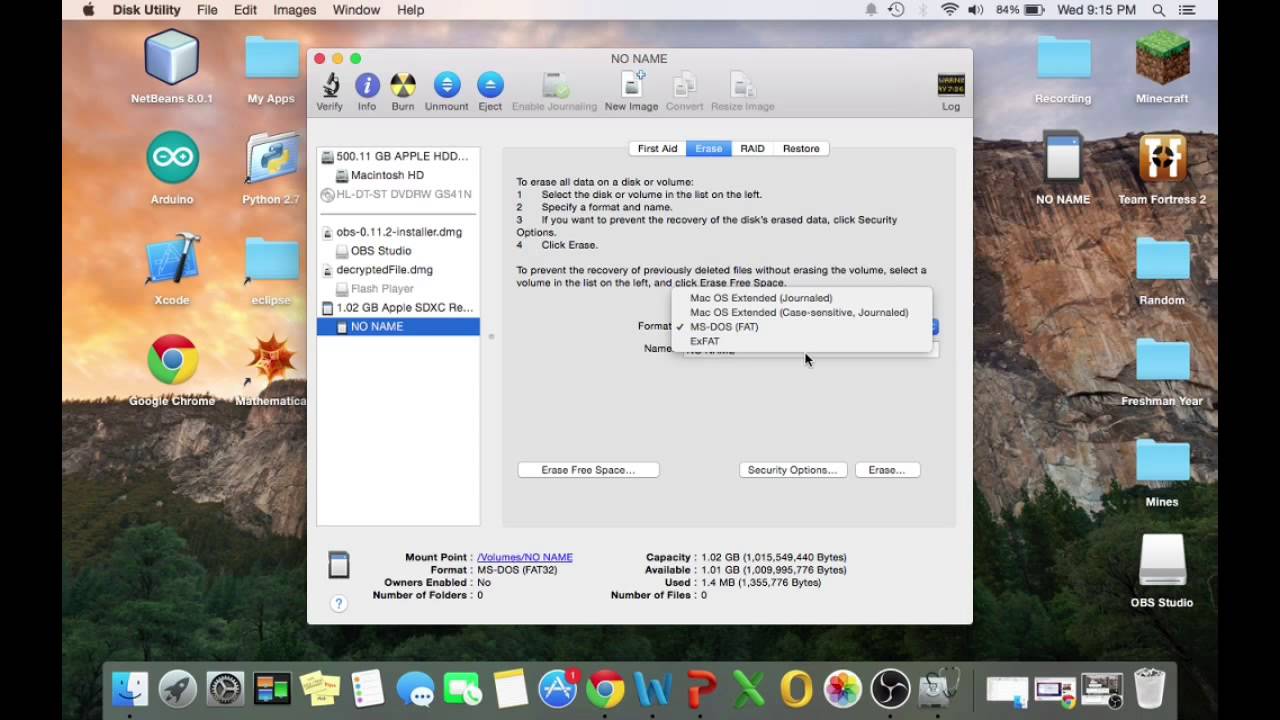Open Microsoft Word from the dock
This screenshot has height=720, width=1280.
coord(652,688)
